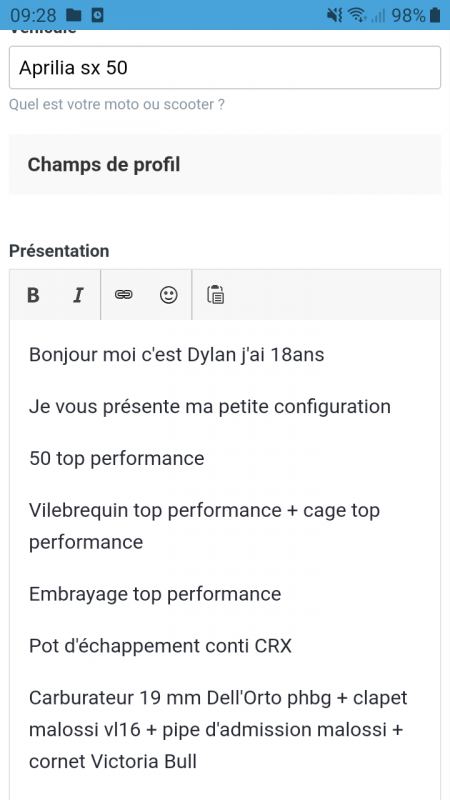Tap the muted sound icon in status bar
The image size is (450, 800).
pos(335,15)
